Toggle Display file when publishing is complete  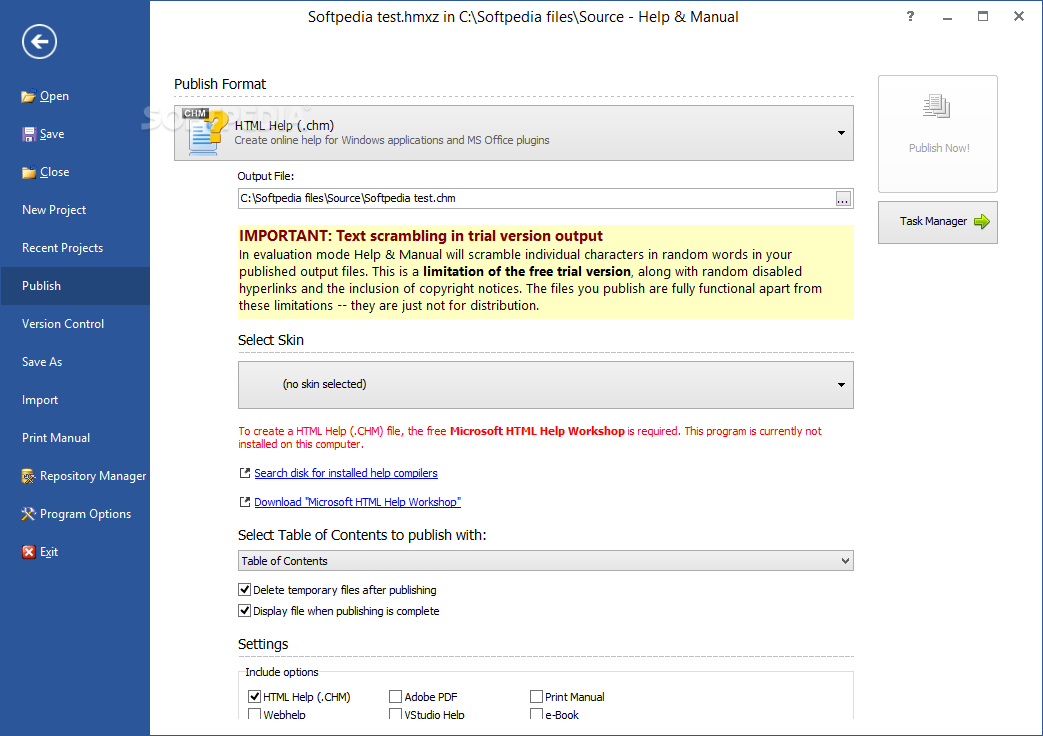(245, 610)
